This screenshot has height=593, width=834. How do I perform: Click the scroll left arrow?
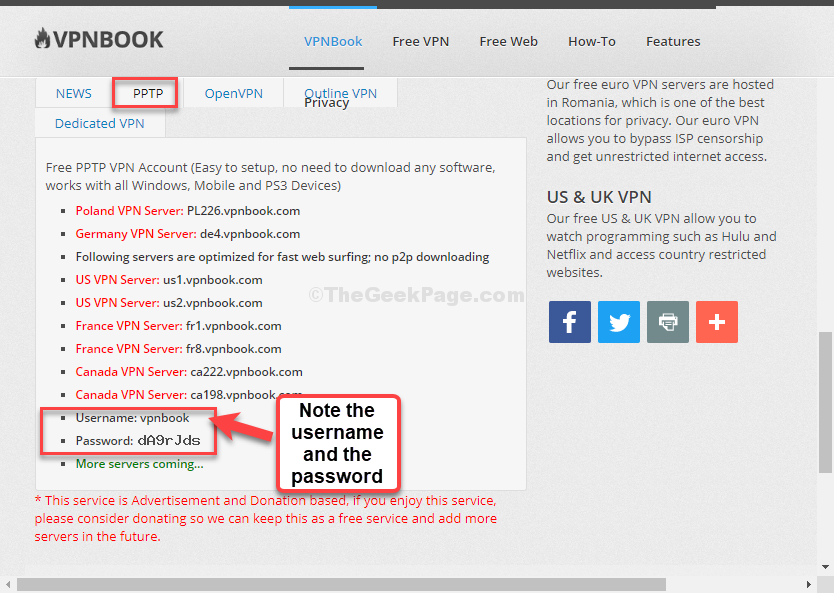pyautogui.click(x=8, y=584)
